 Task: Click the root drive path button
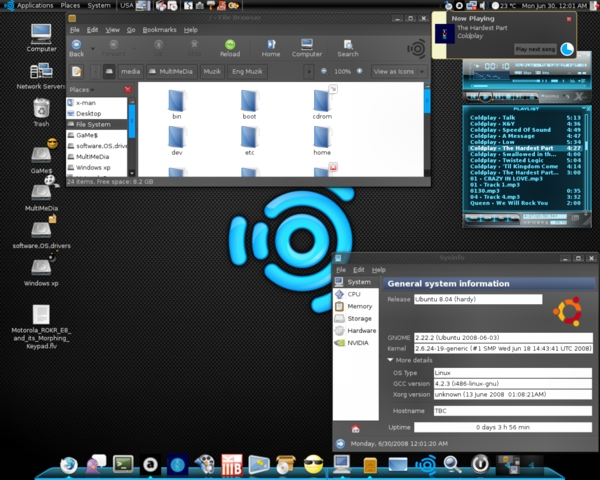coord(109,72)
